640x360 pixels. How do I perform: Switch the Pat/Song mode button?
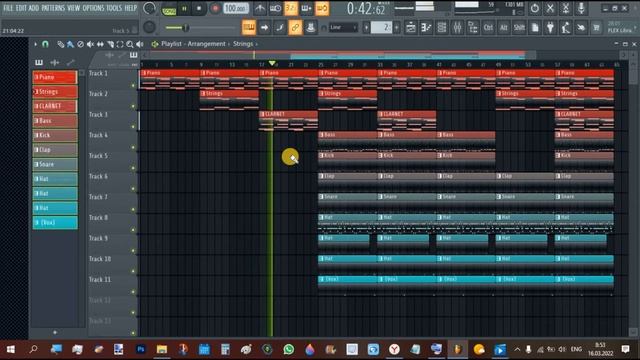(169, 9)
